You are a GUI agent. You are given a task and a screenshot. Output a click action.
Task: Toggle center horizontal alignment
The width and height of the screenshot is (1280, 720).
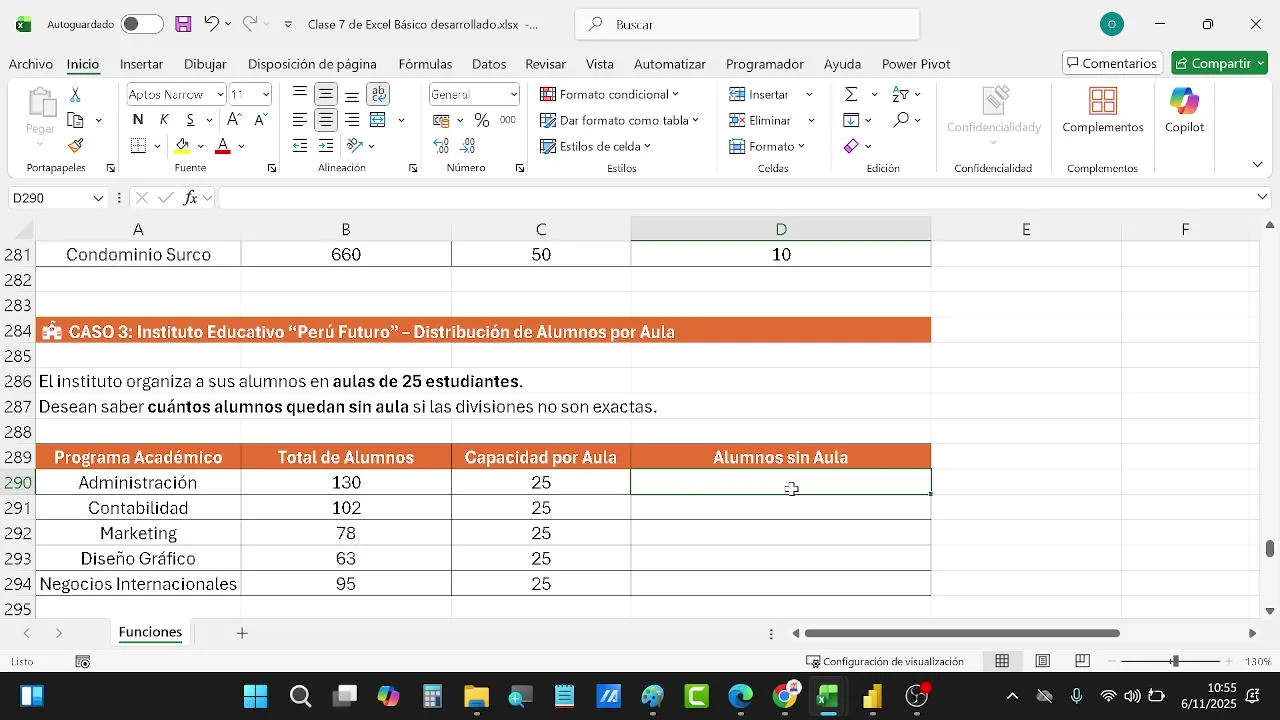326,120
